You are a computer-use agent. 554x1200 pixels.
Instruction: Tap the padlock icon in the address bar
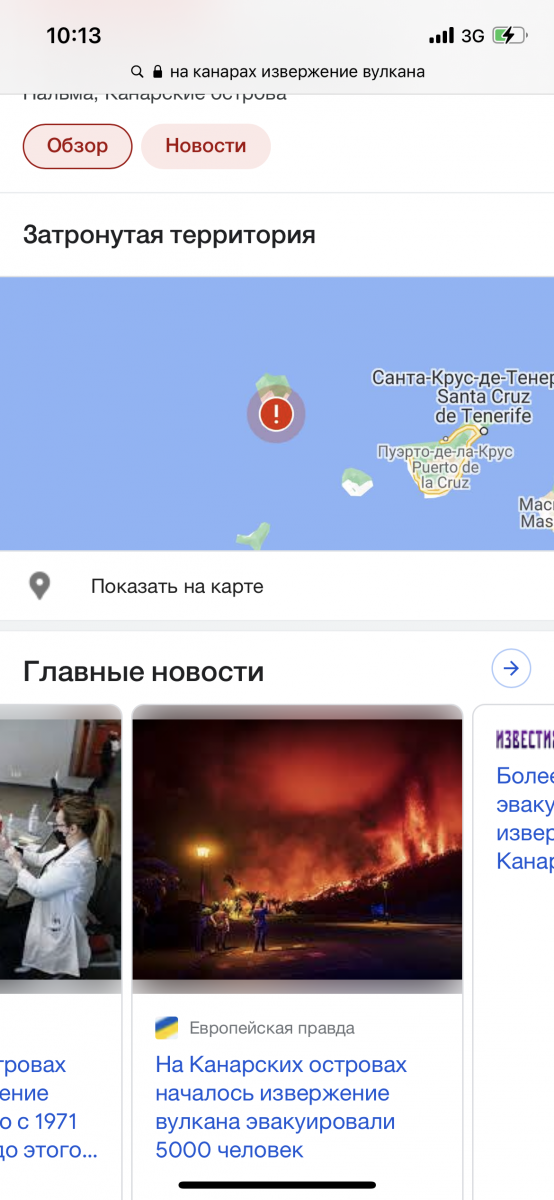[x=157, y=72]
